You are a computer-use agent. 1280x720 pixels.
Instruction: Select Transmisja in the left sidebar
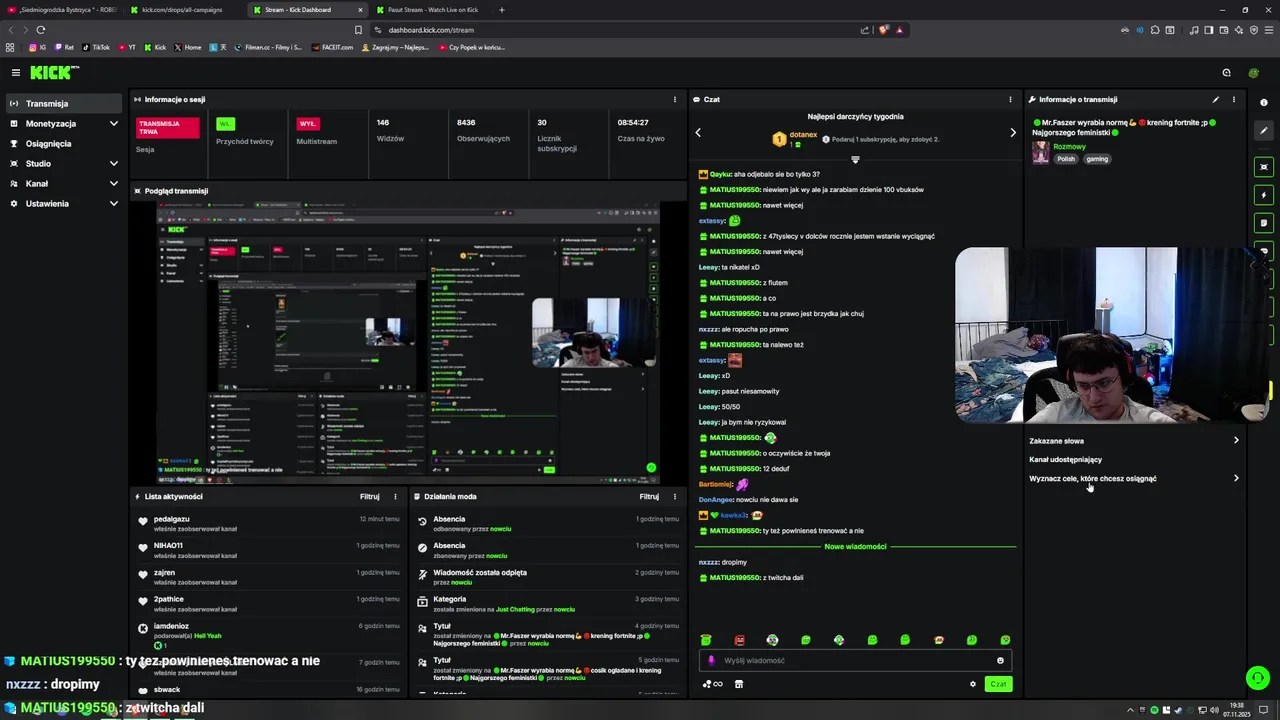pyautogui.click(x=62, y=103)
